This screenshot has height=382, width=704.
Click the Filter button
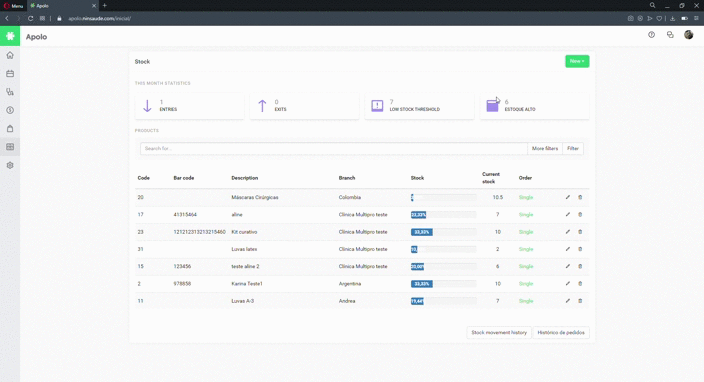[x=572, y=149]
